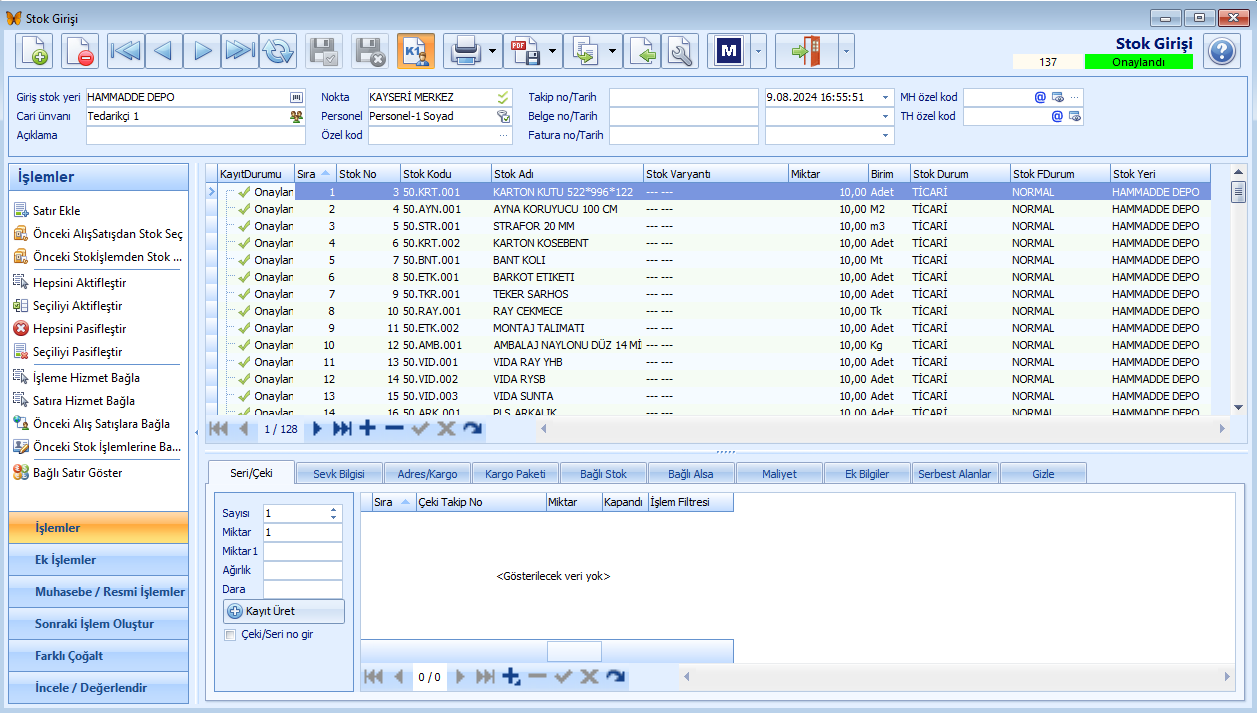Open İncele / Değerlendir section

pos(98,688)
